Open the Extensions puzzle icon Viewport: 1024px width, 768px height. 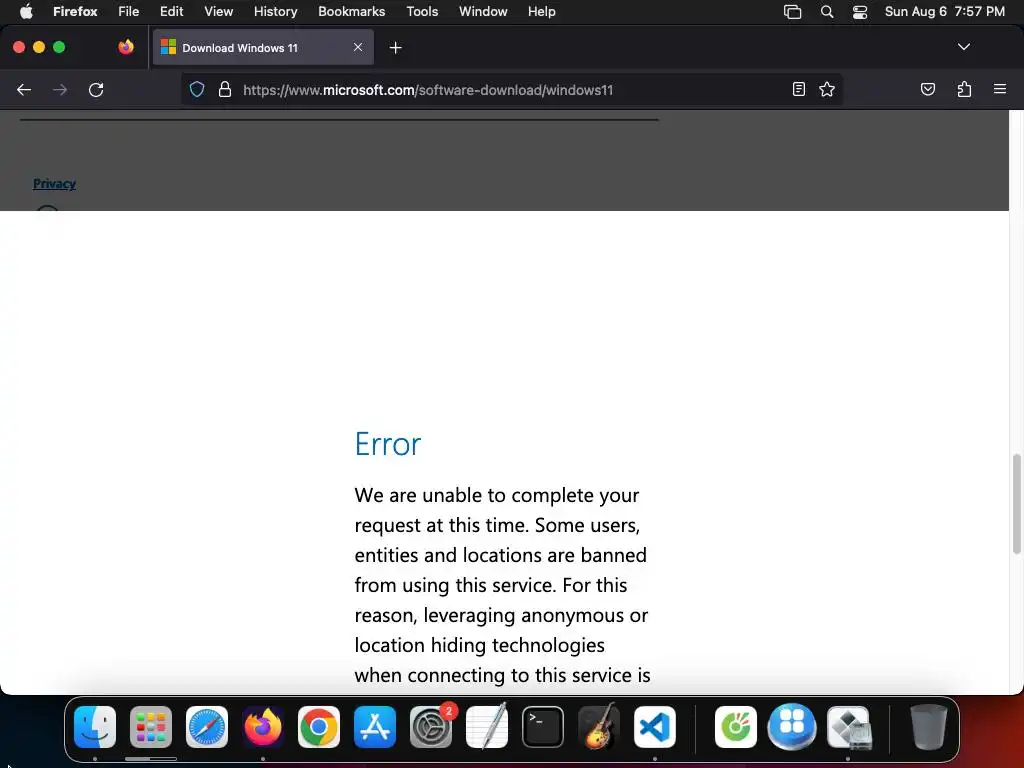(964, 89)
